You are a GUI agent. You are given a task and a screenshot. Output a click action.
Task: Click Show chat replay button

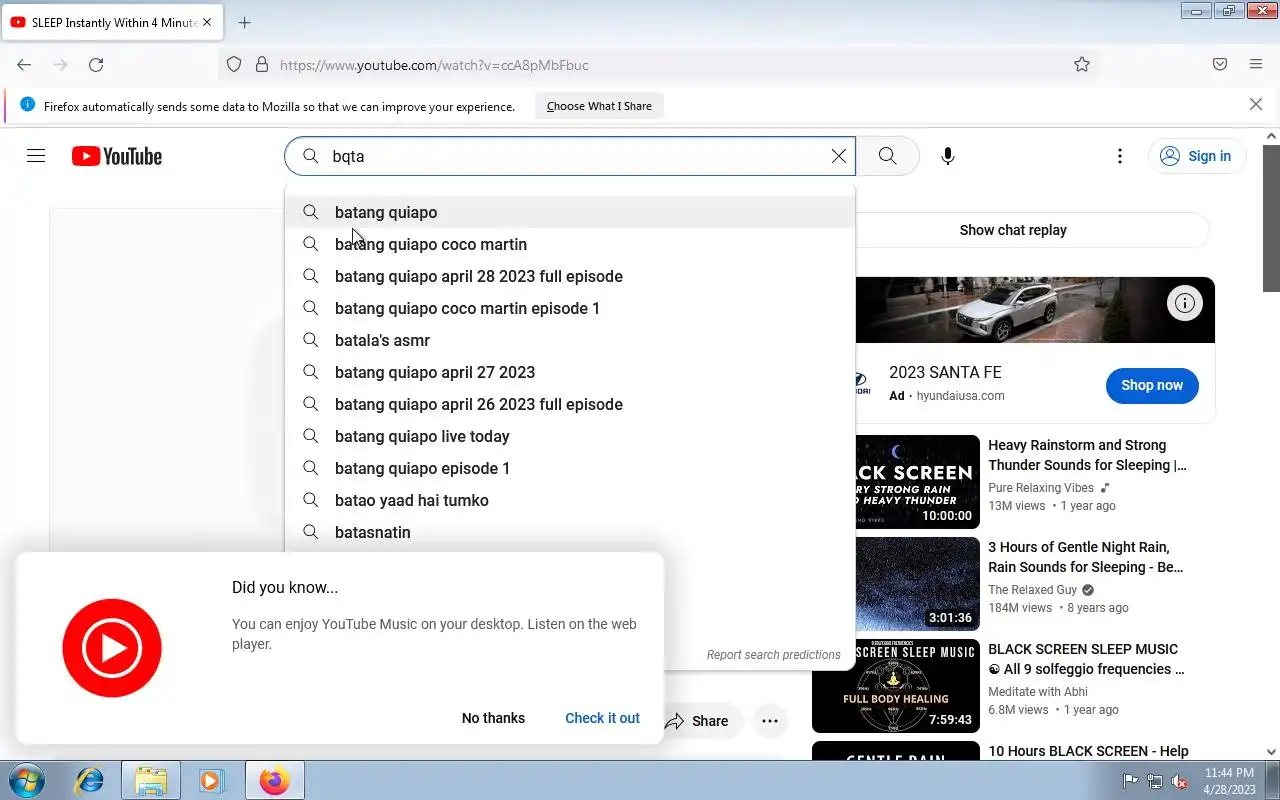[1013, 230]
